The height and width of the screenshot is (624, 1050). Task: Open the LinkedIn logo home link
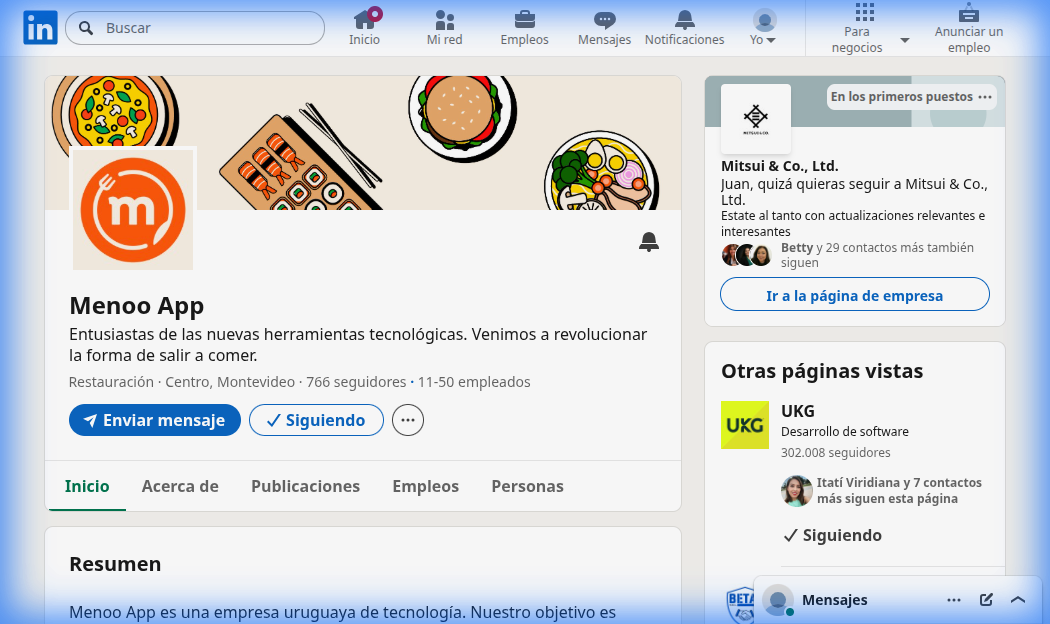40,28
